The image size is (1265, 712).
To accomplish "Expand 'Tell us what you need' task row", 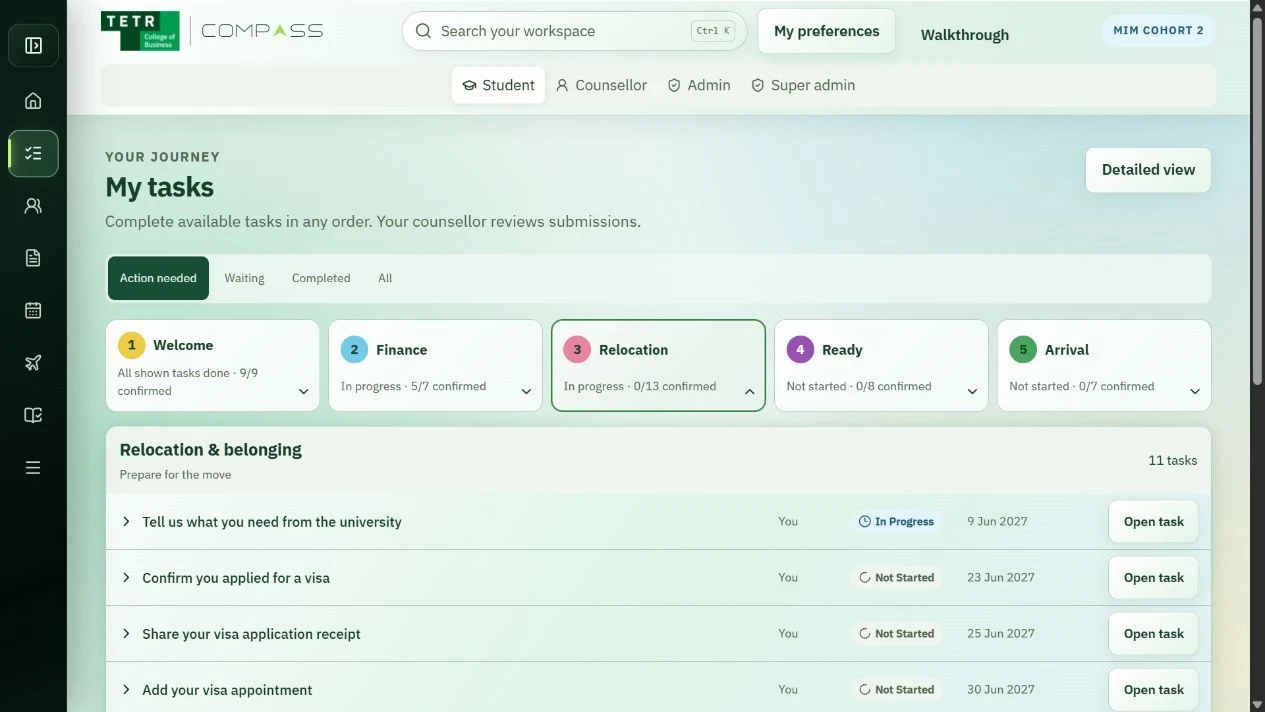I will click(x=126, y=522).
